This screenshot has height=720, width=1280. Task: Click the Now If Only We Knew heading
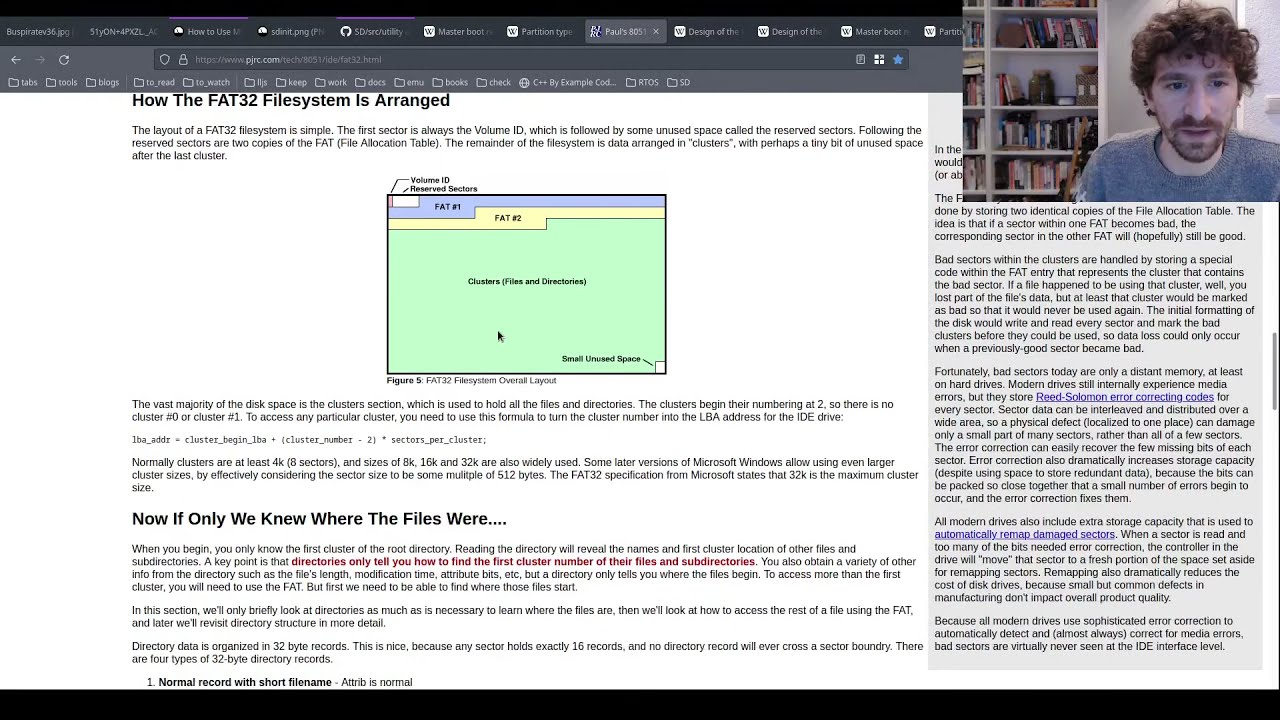coord(319,519)
